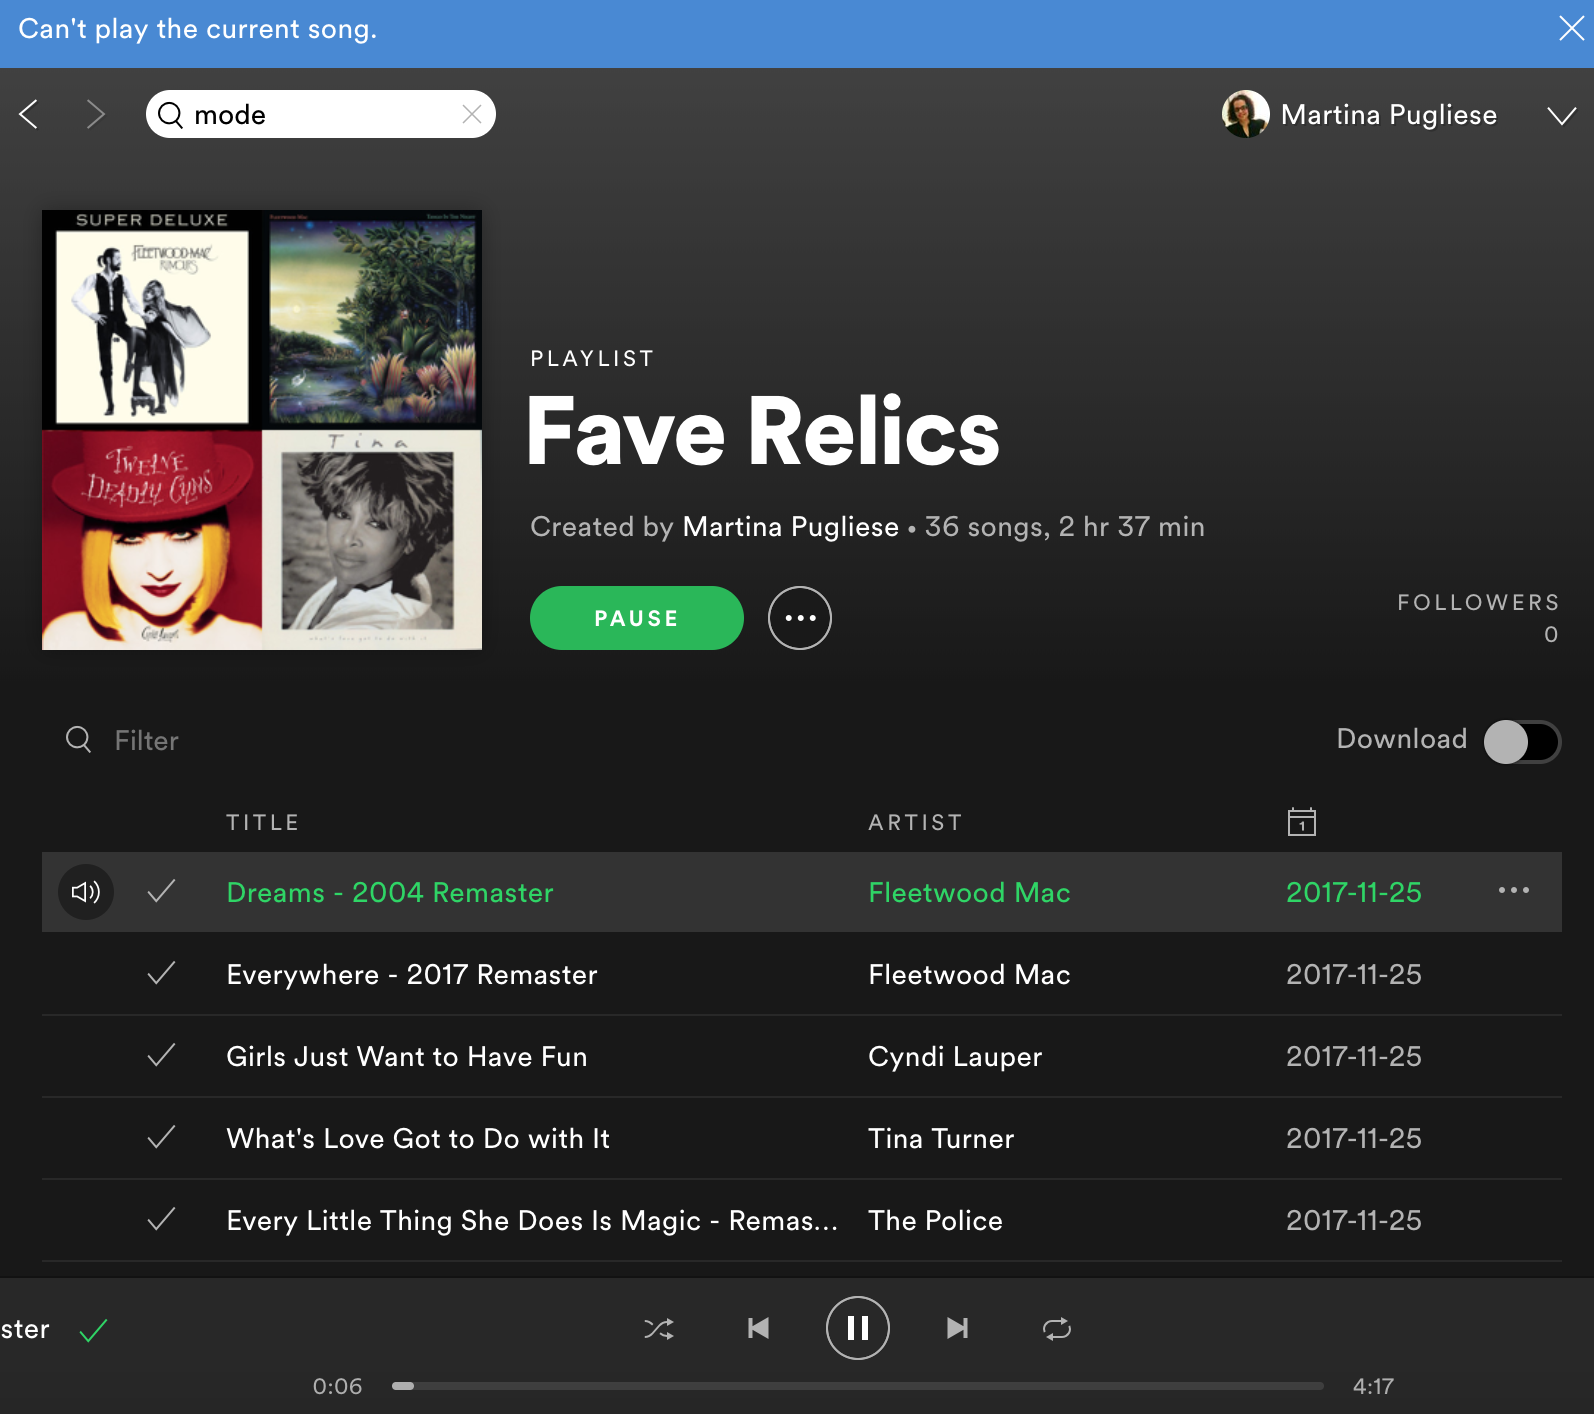This screenshot has height=1414, width=1594.
Task: Pause playback with the circular pause button
Action: click(x=858, y=1328)
